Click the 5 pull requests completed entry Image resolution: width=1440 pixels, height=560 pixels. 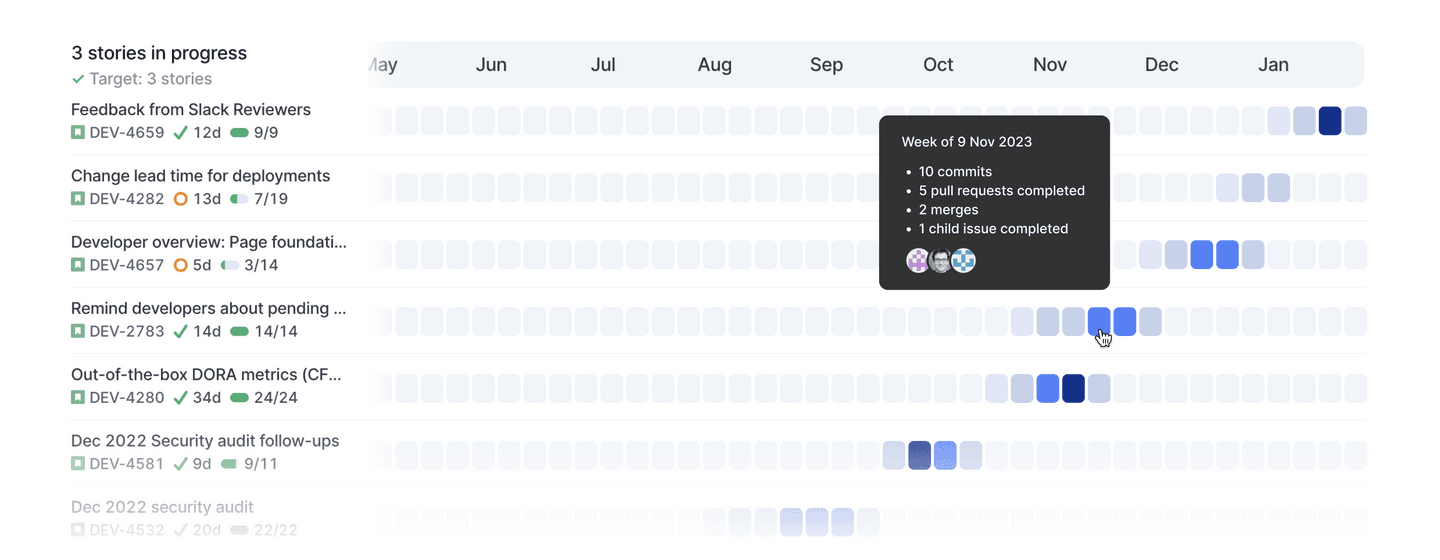pos(1001,191)
